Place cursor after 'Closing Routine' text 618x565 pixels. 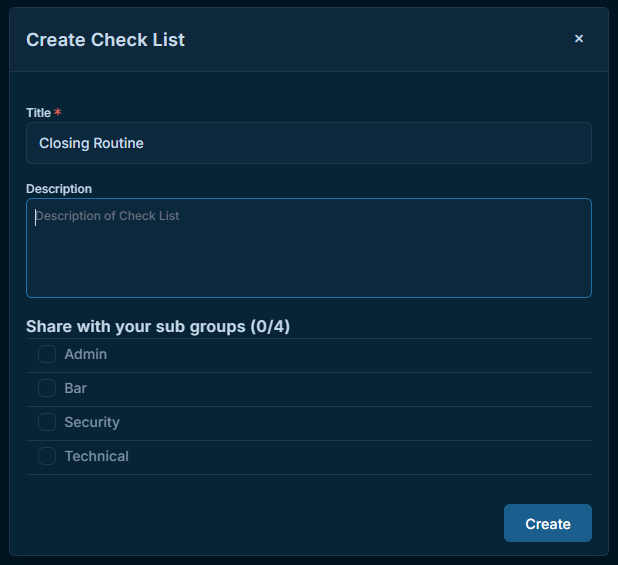pos(145,143)
